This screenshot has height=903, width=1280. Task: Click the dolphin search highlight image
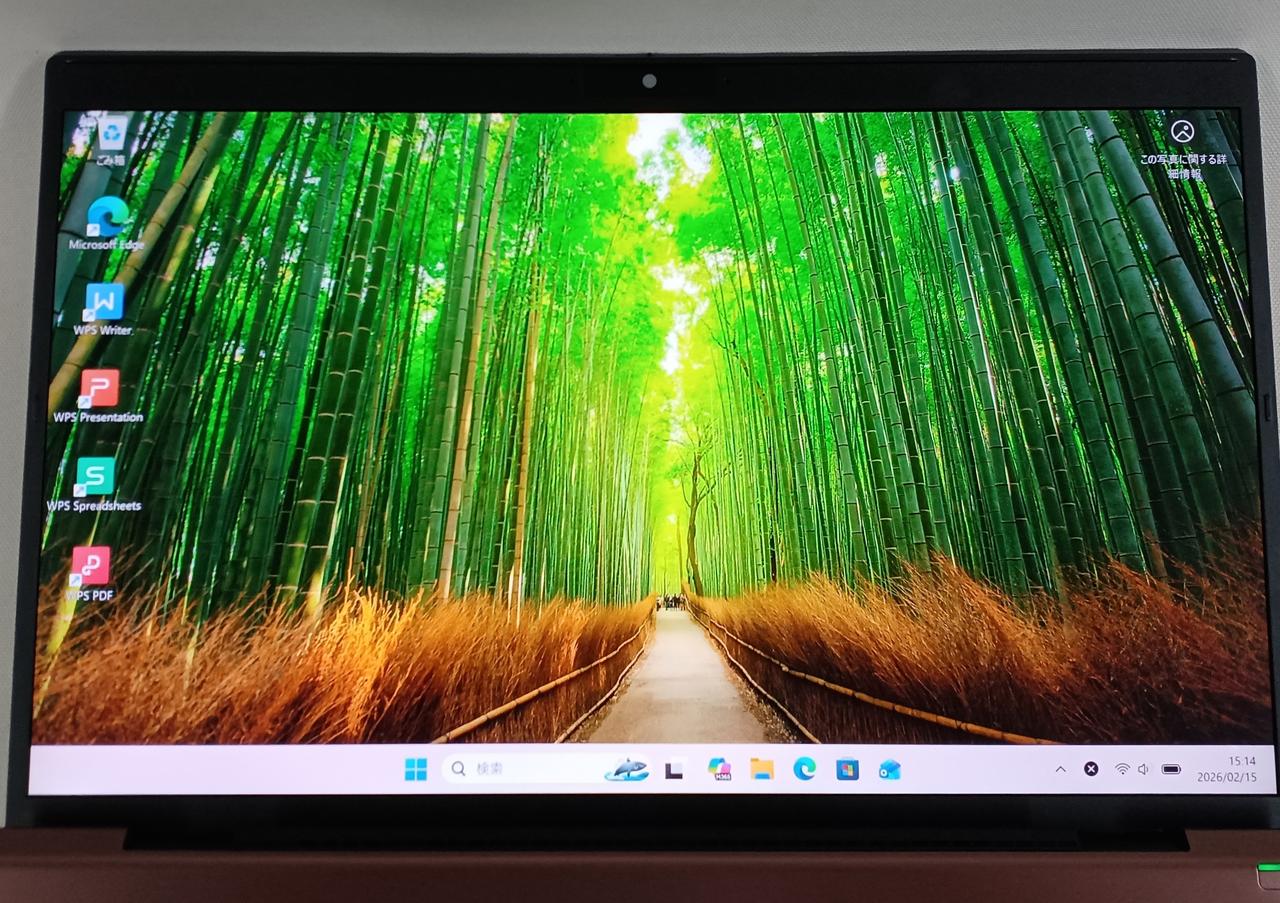coord(627,769)
